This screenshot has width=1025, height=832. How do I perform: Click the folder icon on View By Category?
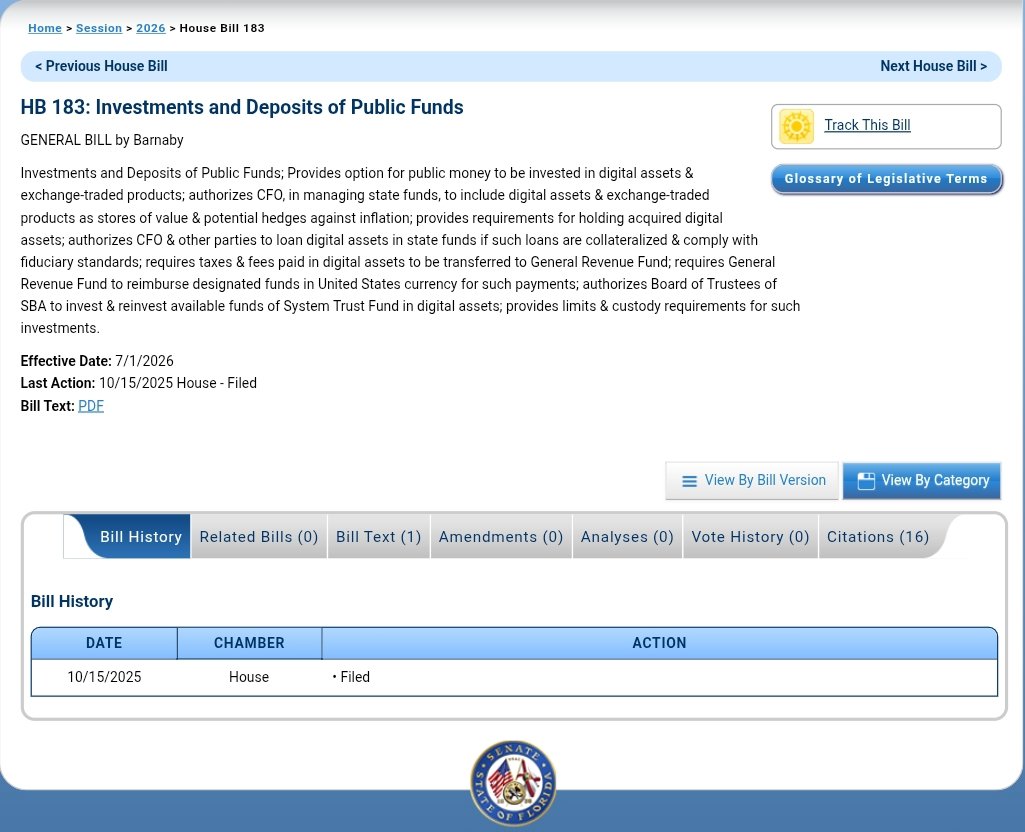tap(865, 481)
